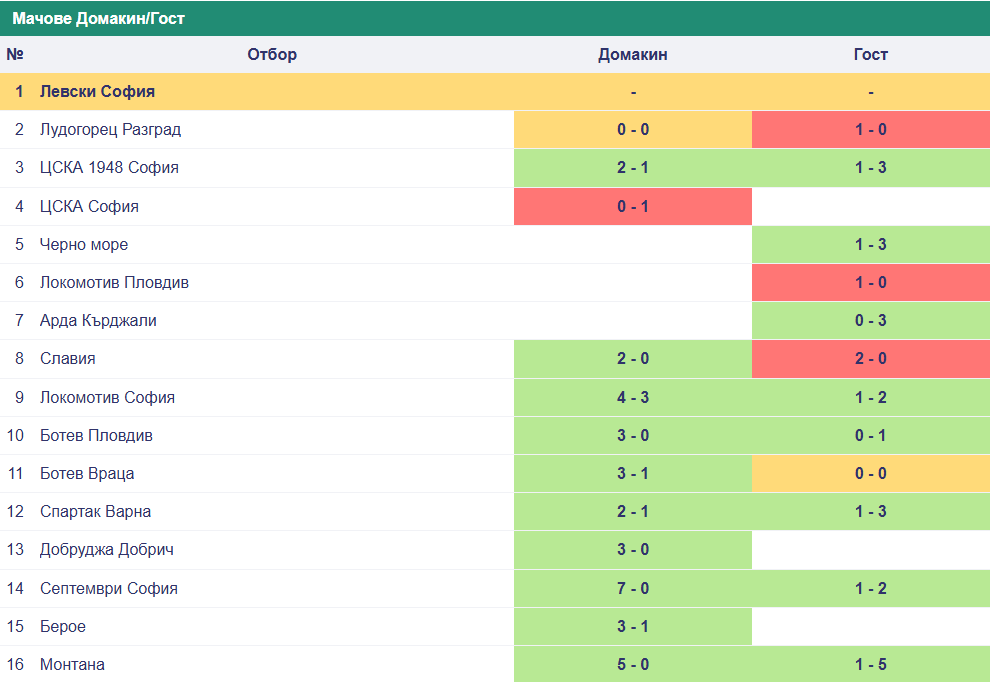Click Добруджа Добрич home result 3 - 0

coord(633,549)
